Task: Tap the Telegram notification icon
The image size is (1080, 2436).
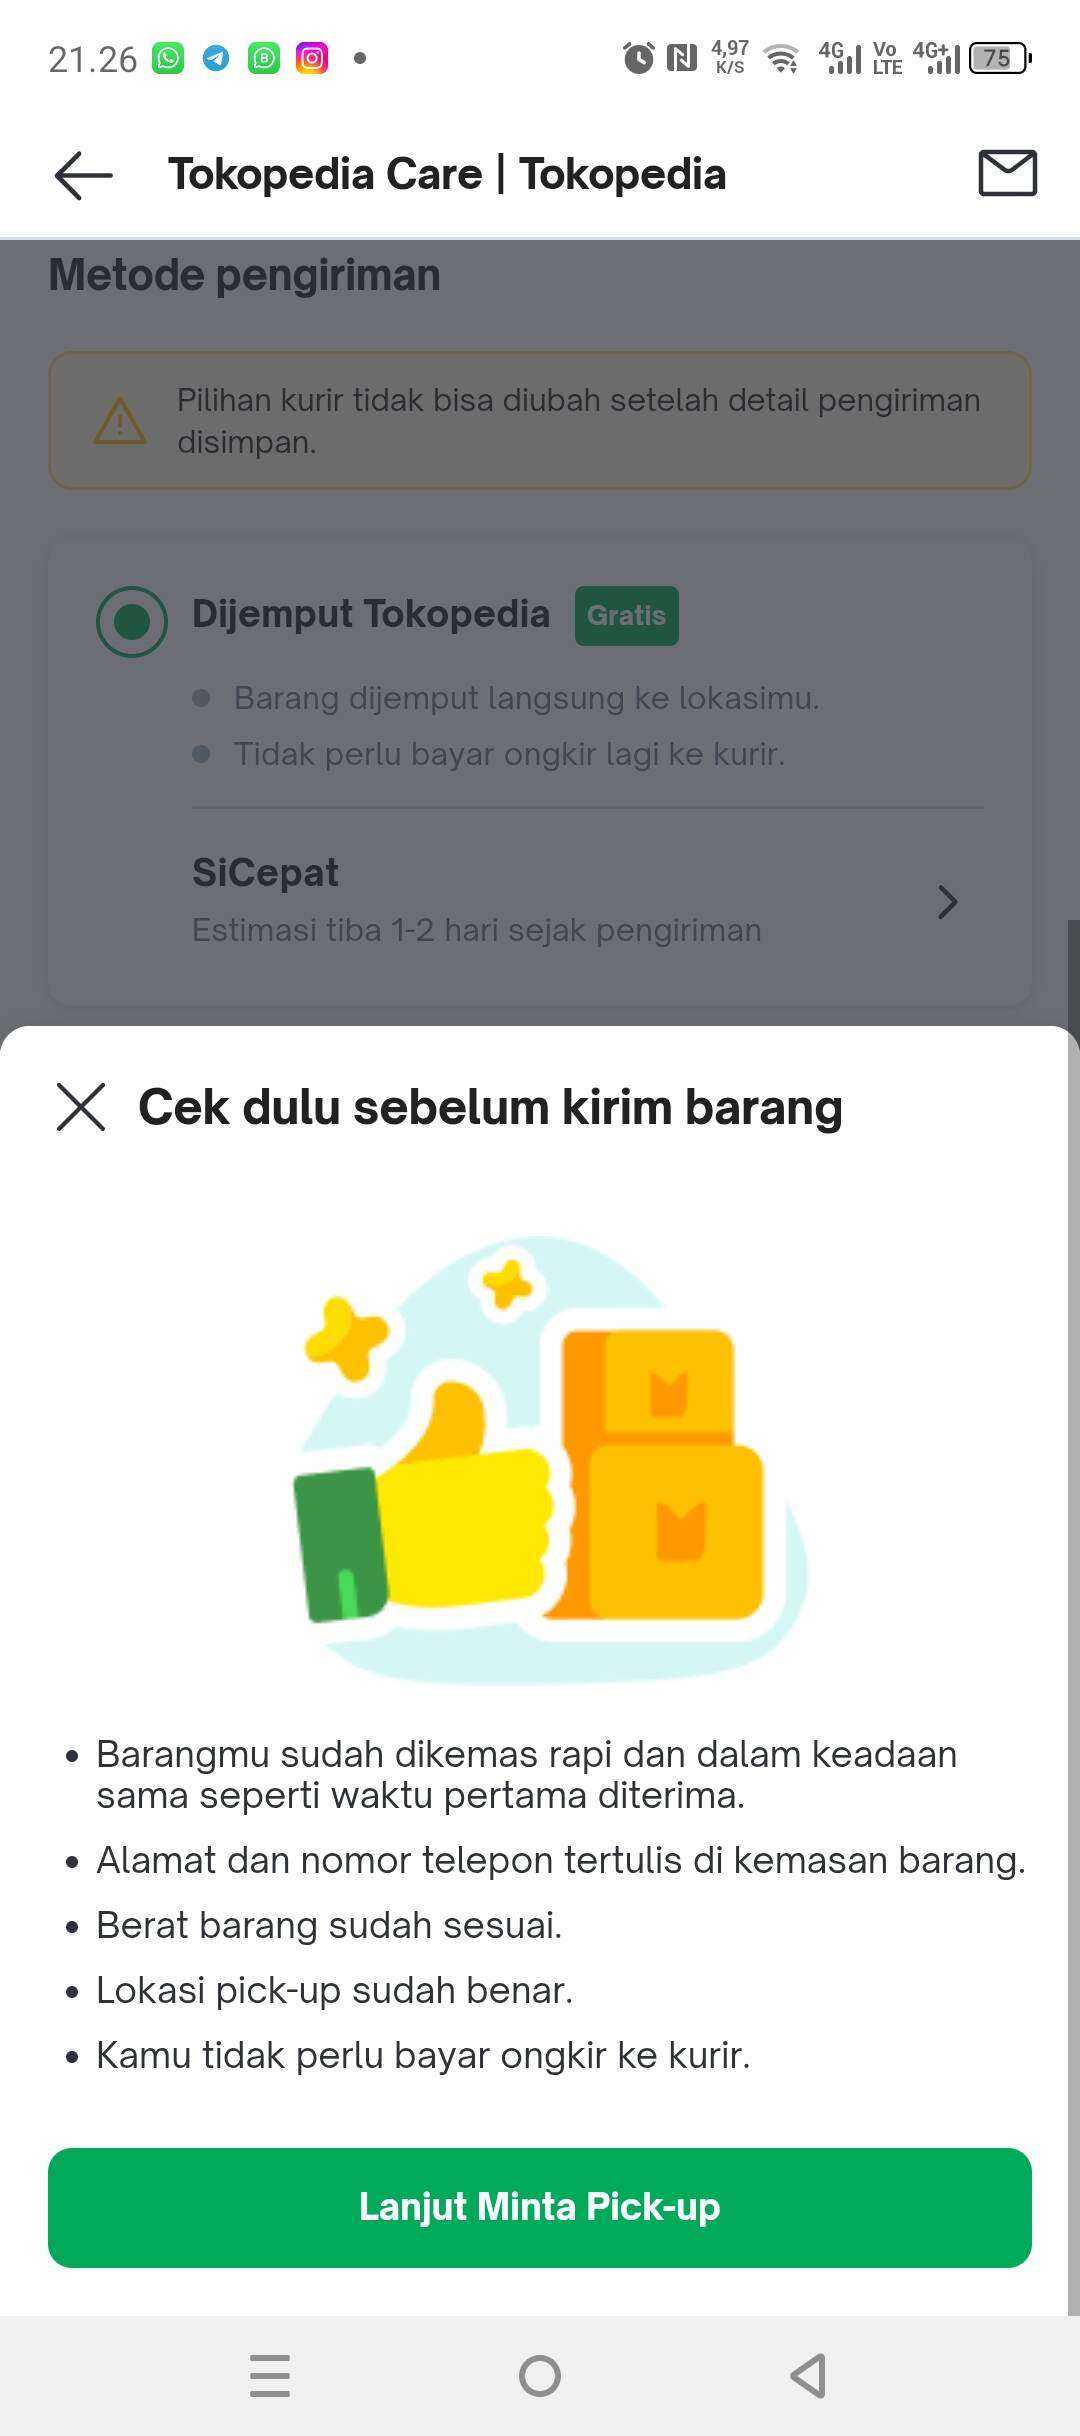Action: (216, 59)
